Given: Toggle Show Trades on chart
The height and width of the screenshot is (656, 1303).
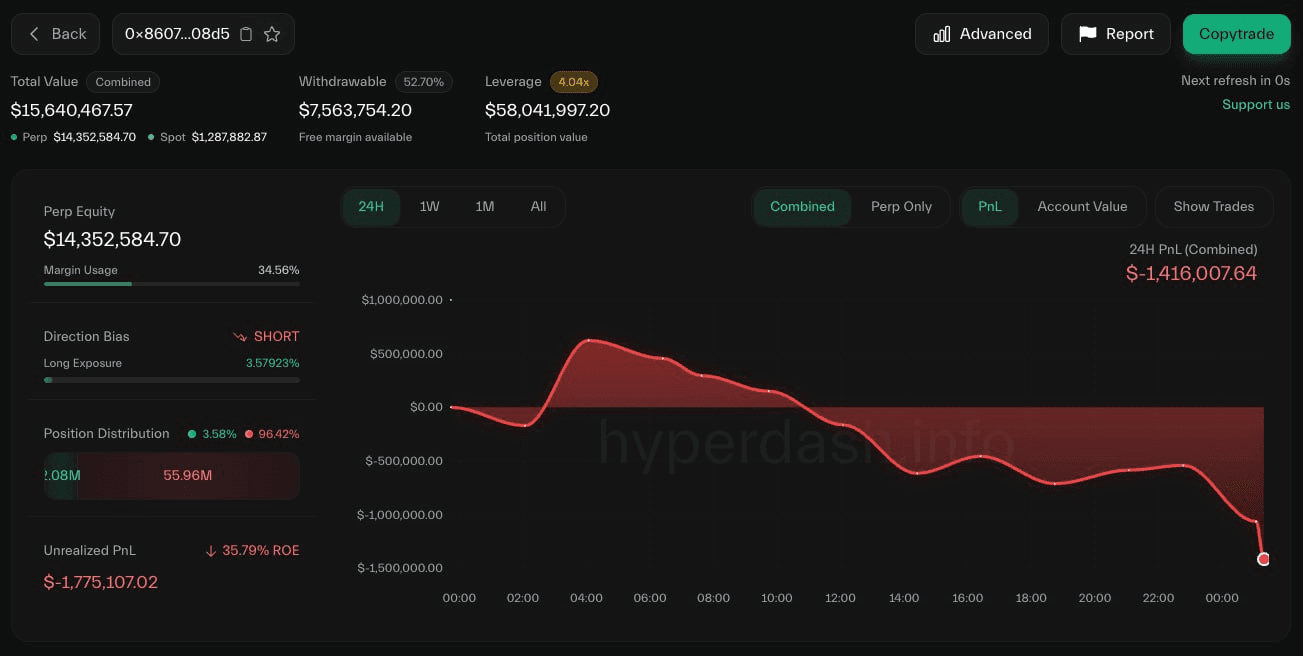Looking at the screenshot, I should click(1213, 207).
